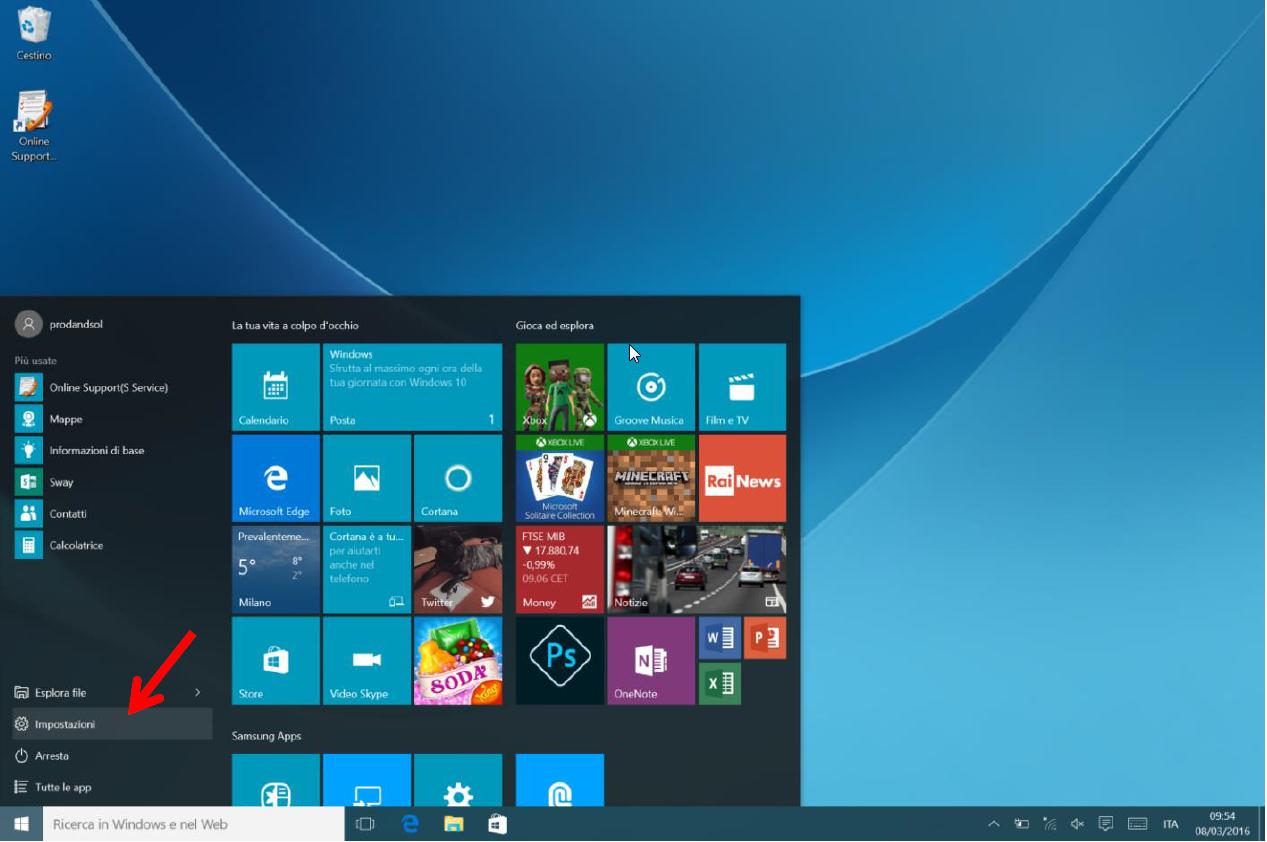Open the Milano weather tile
The image size is (1267, 842).
click(x=276, y=569)
